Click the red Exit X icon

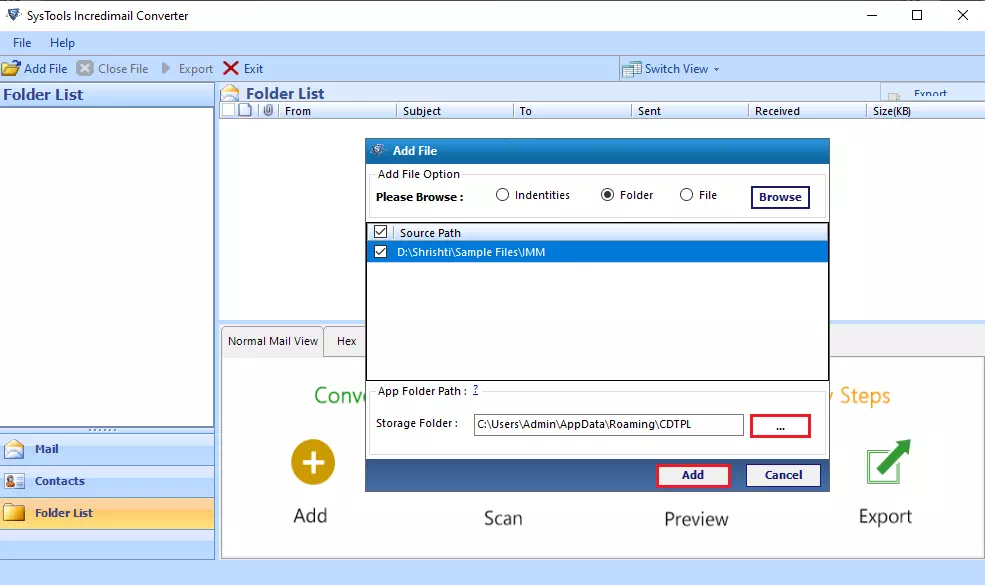tap(231, 68)
